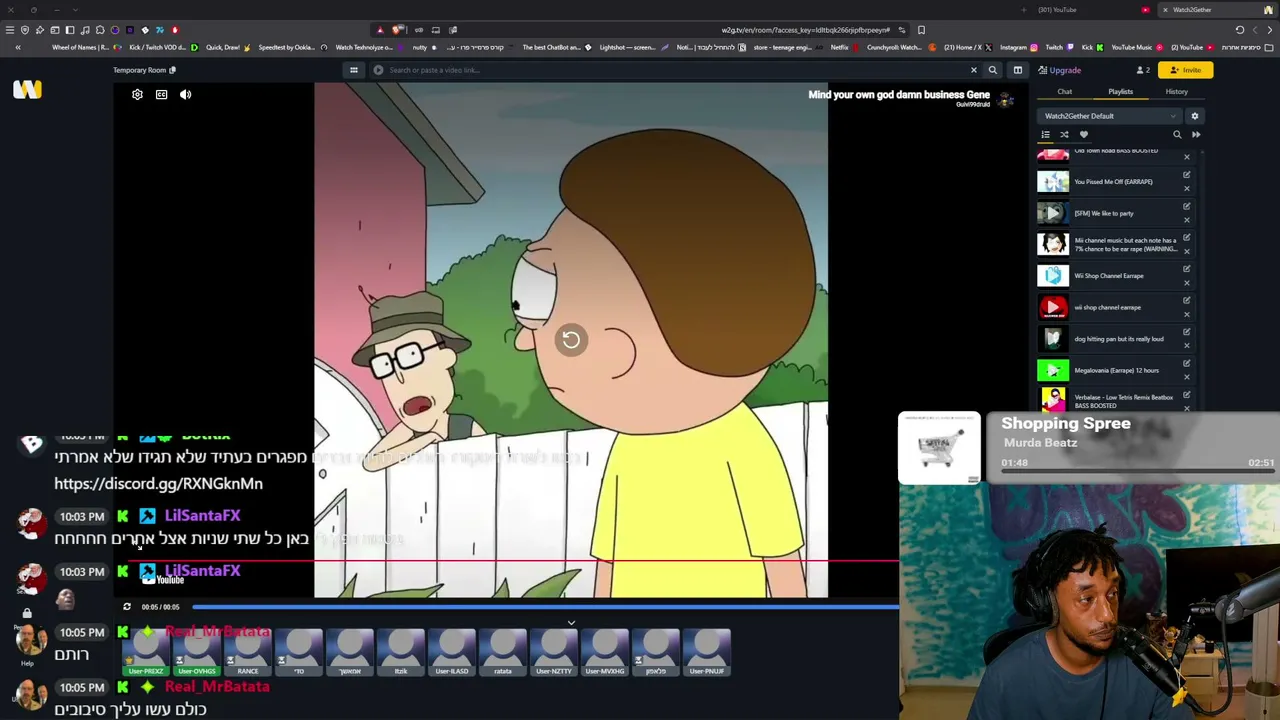This screenshot has width=1280, height=720.
Task: Edit 'You Pissed Me Off (EARRAPE)' entry
Action: point(1187,175)
